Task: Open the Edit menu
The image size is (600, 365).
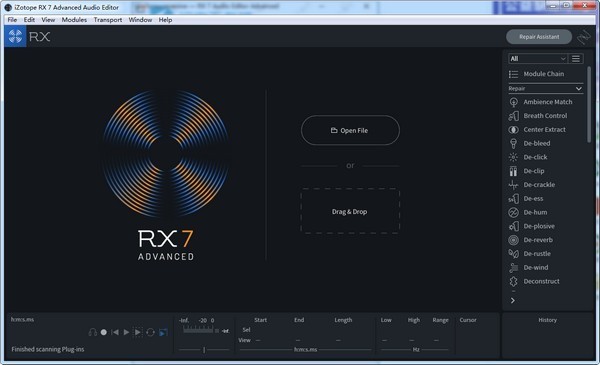Action: (x=29, y=20)
